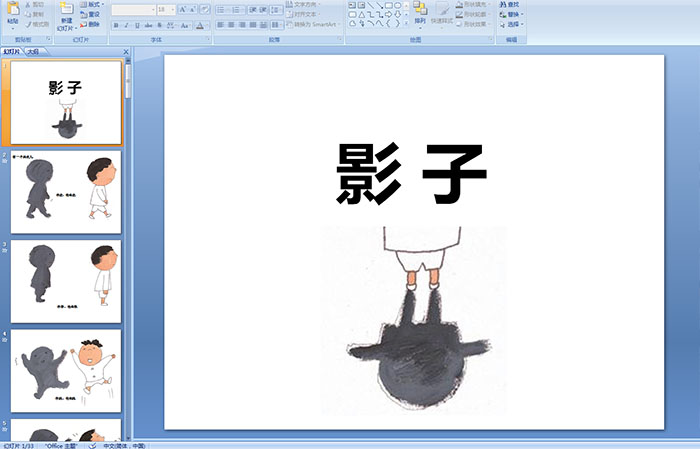Click the Font Color red A swatch

click(200, 25)
